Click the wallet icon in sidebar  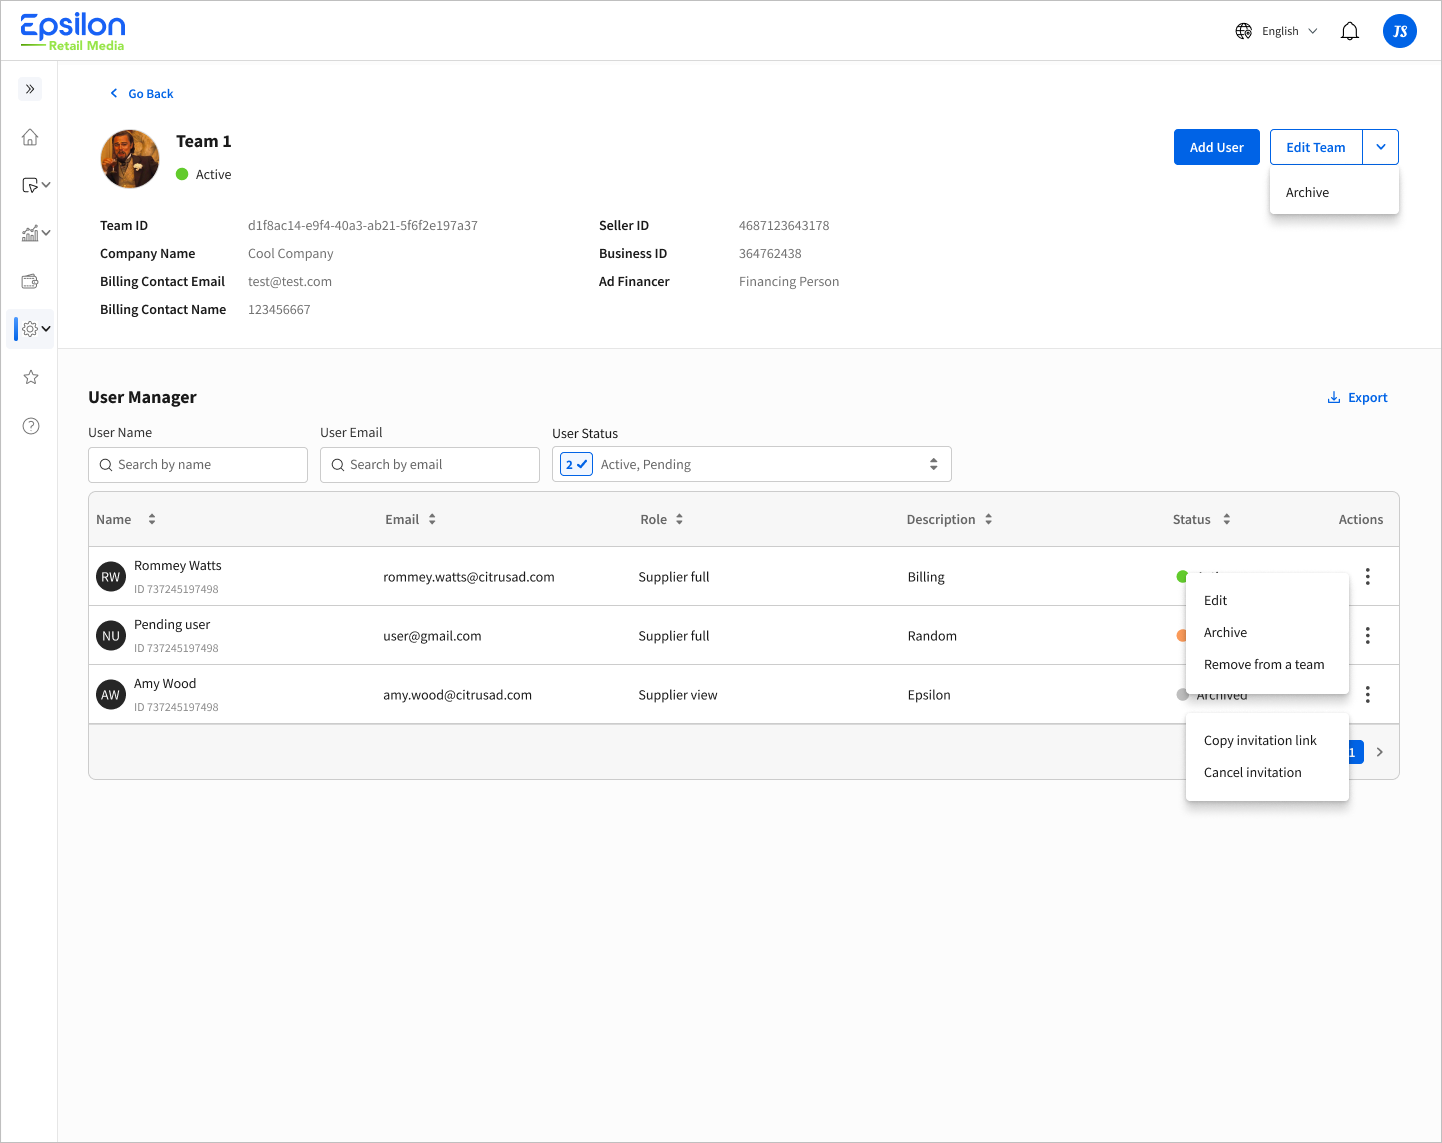[x=29, y=281]
